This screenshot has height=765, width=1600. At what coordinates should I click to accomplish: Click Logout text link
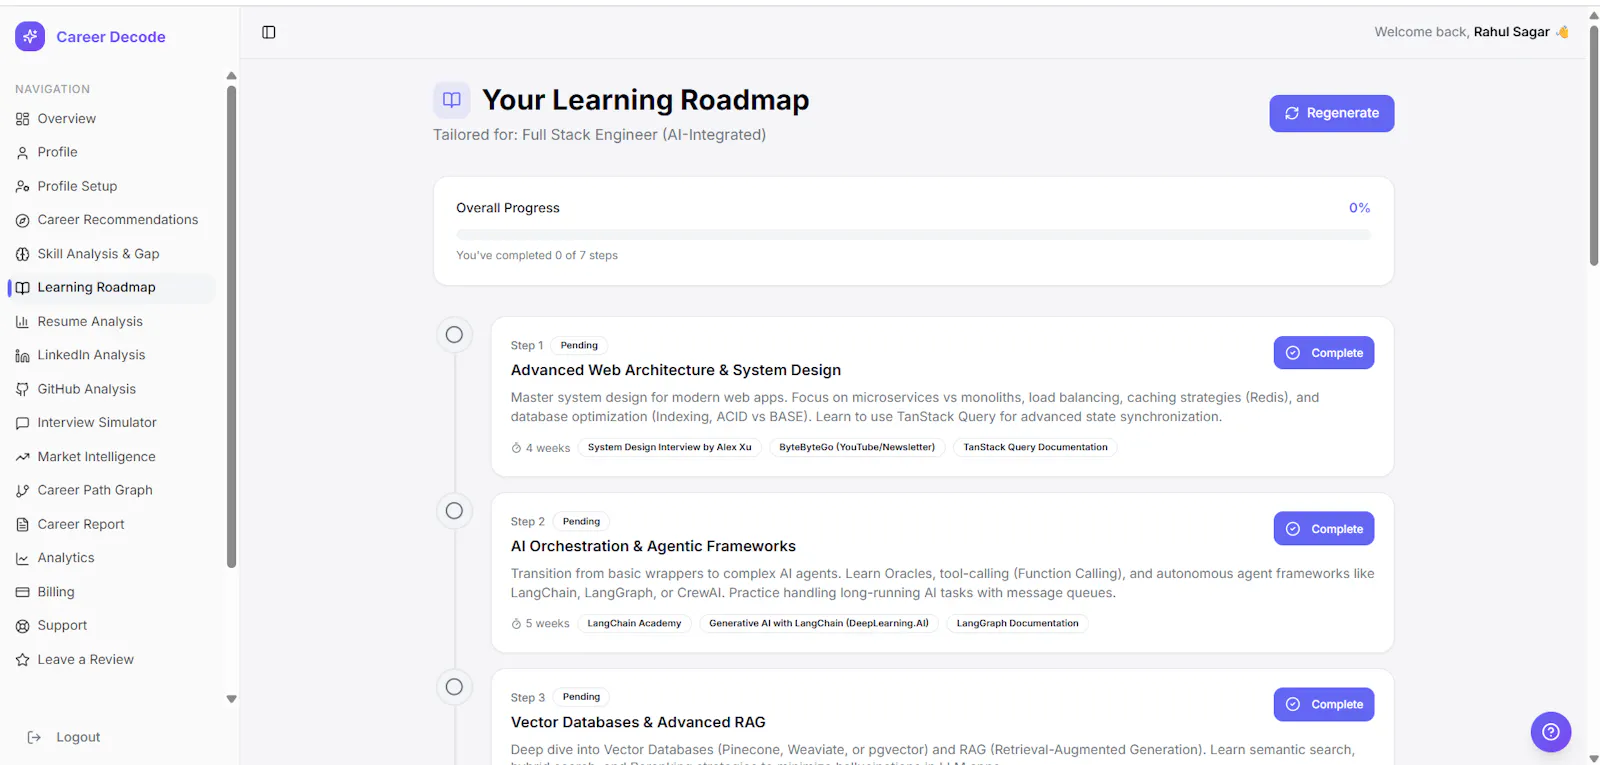pos(78,737)
